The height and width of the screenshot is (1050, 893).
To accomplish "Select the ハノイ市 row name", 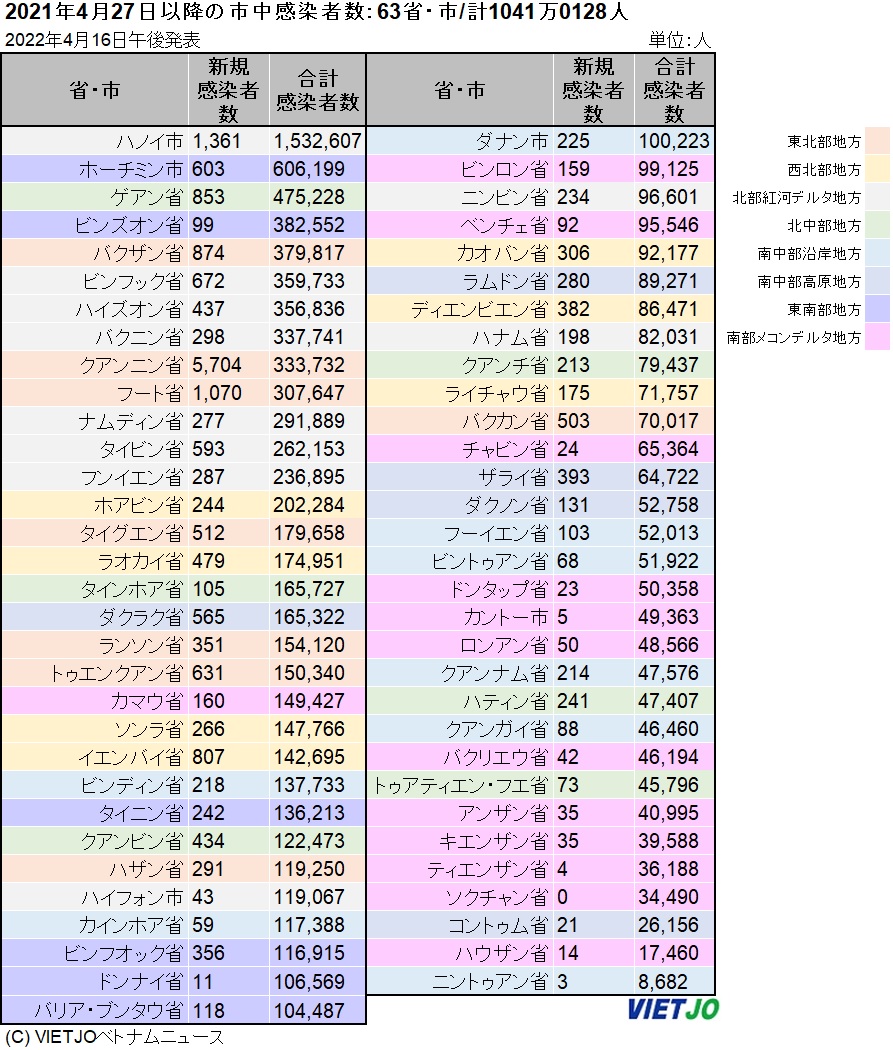I will [149, 141].
